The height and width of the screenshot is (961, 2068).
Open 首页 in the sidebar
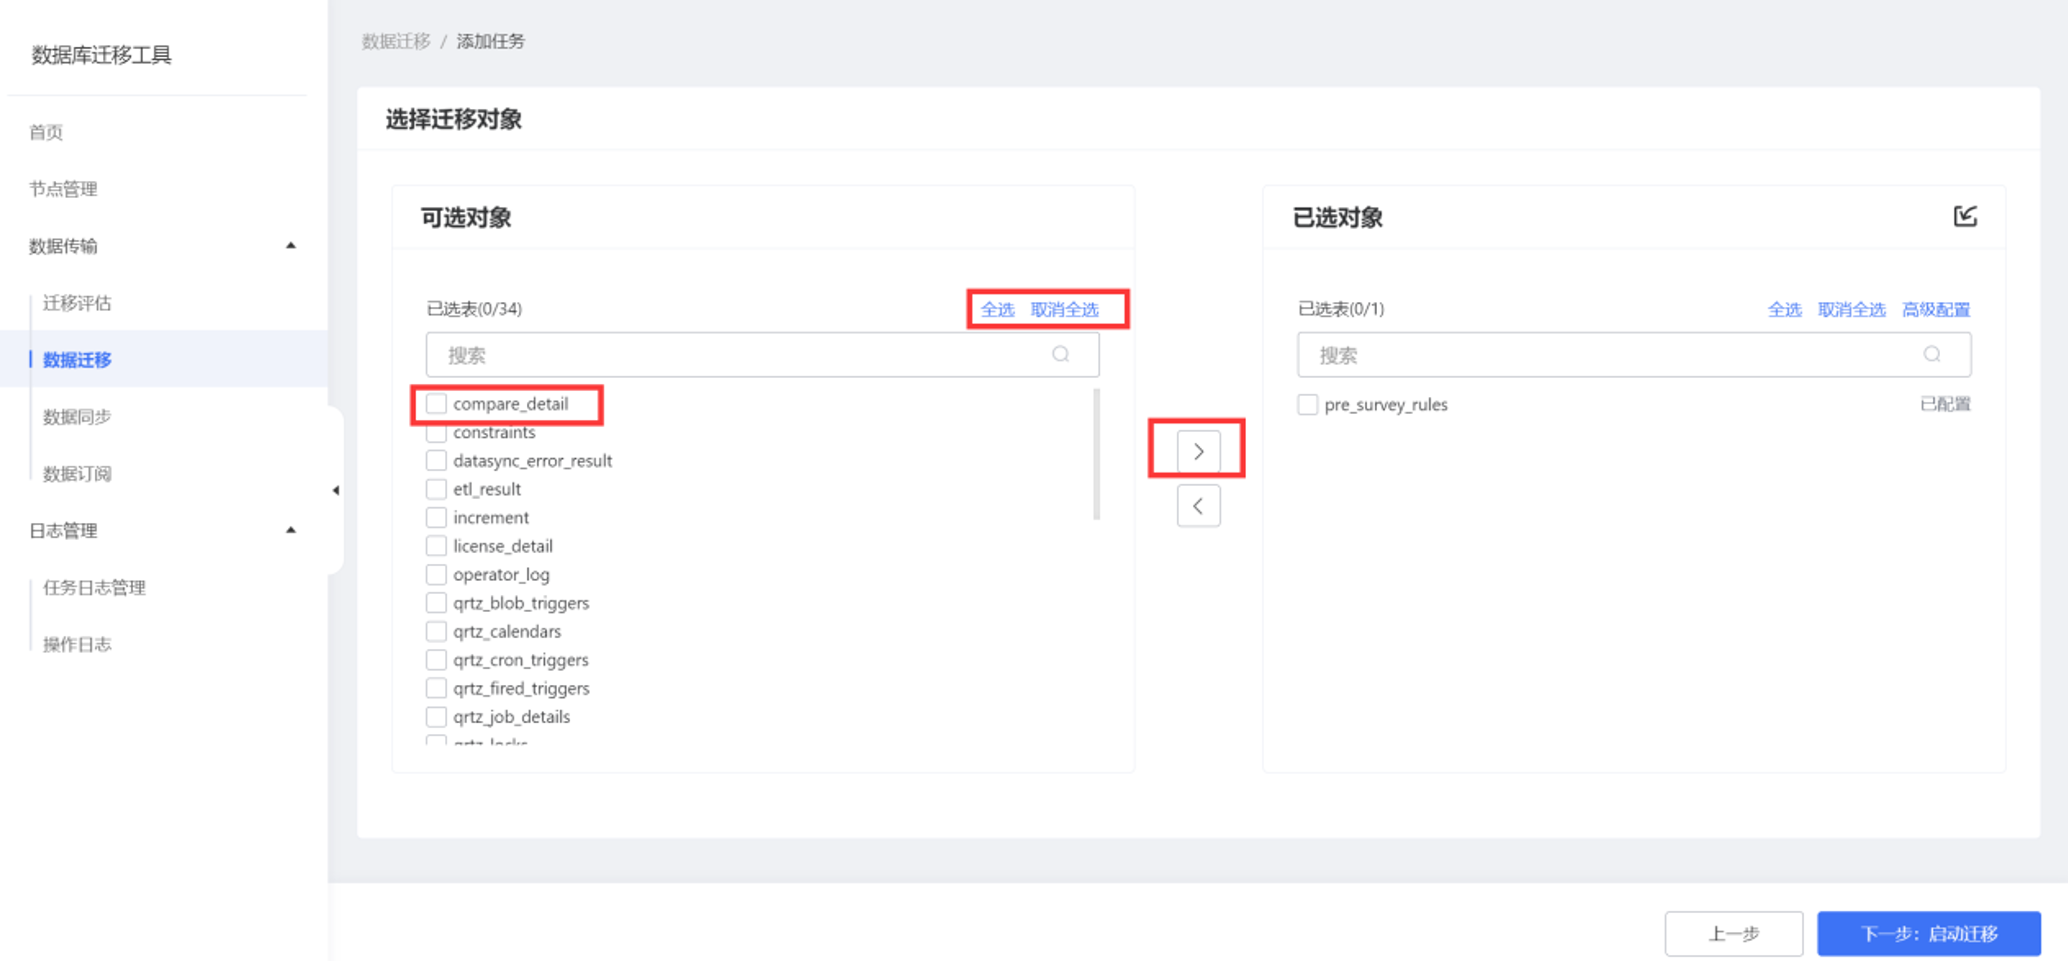pos(46,132)
